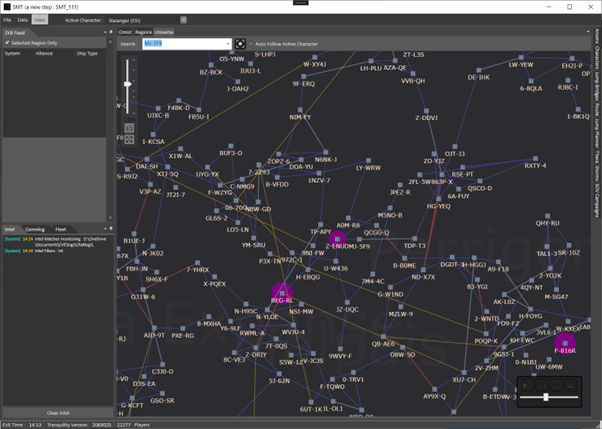Toggle Selected Region Only checkbox

[x=7, y=43]
